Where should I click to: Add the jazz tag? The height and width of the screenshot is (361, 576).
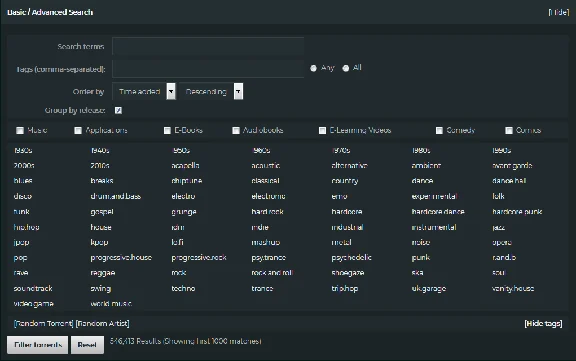[x=498, y=227]
